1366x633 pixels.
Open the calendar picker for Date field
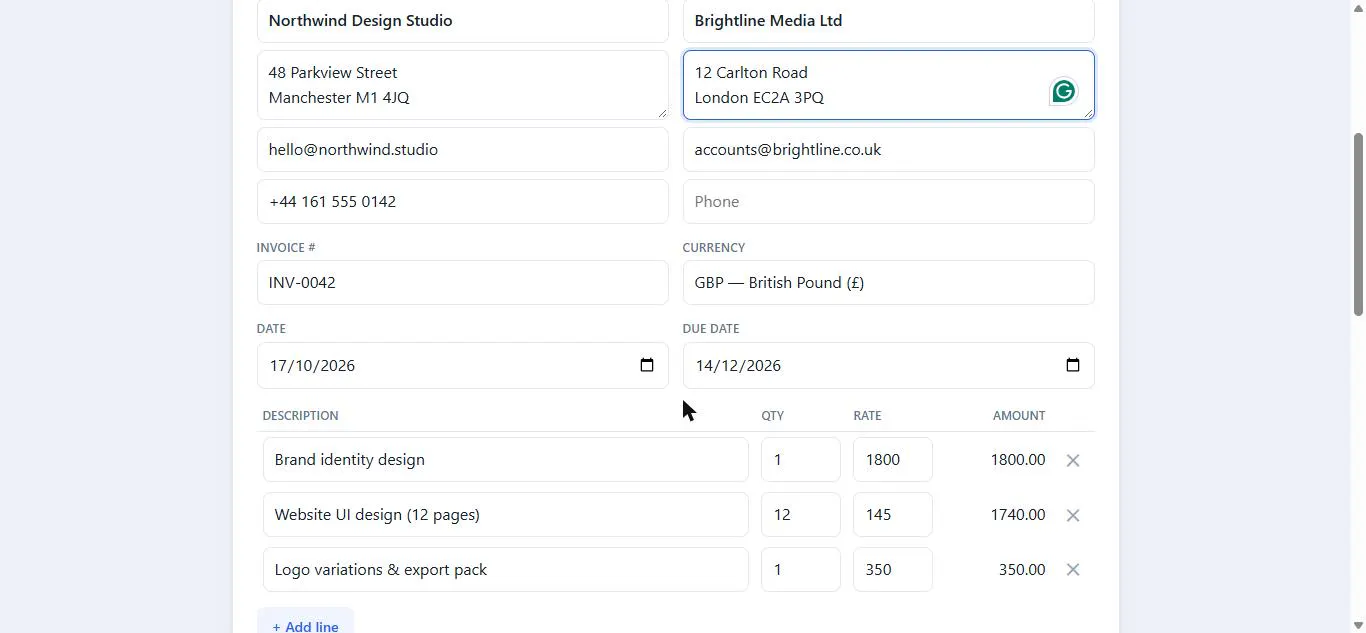pos(647,365)
